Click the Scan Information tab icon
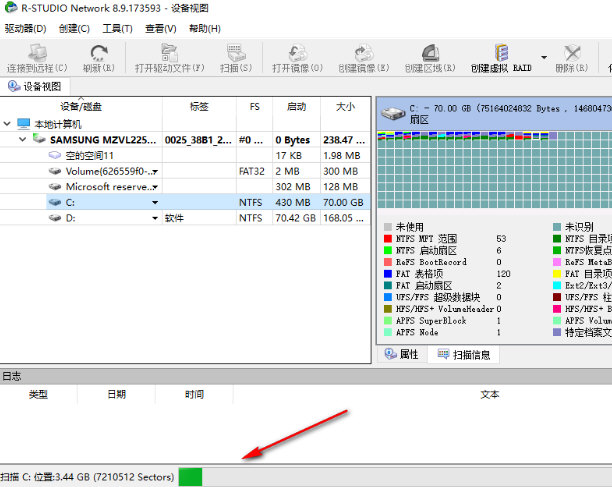Viewport: 612px width, 487px height. (443, 354)
